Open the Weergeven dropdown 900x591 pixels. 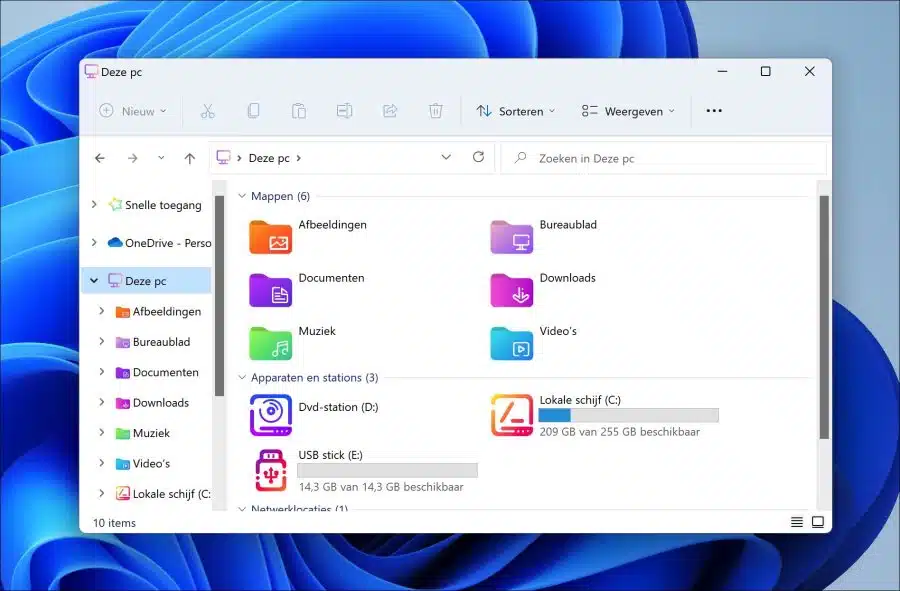click(x=628, y=111)
